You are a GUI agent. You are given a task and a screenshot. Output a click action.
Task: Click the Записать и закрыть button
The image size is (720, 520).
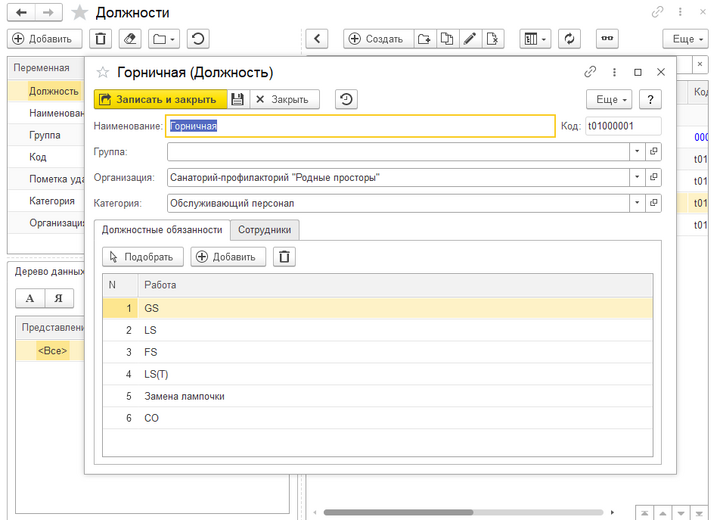pyautogui.click(x=160, y=100)
